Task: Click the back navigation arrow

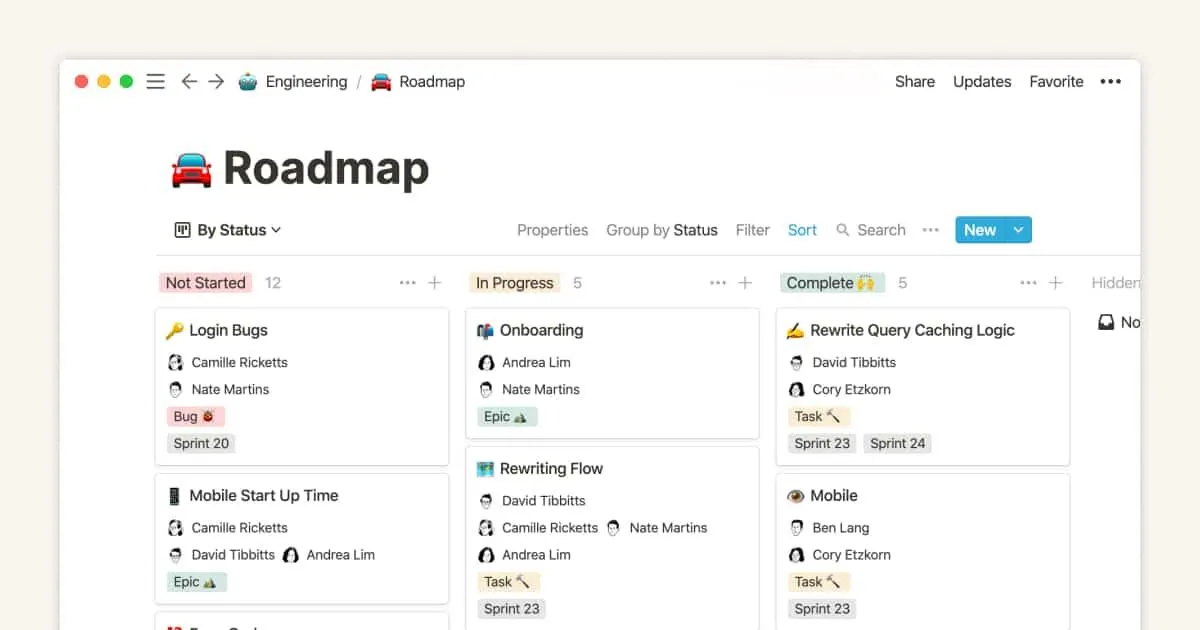Action: point(189,81)
